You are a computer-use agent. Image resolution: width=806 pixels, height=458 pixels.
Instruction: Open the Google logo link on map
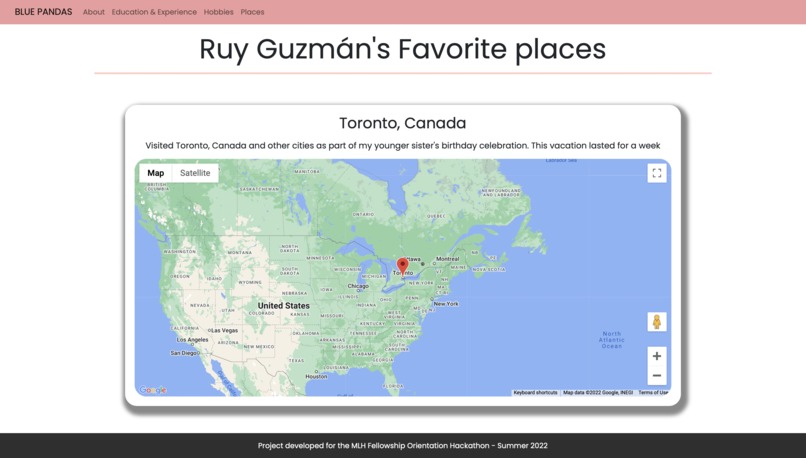coord(153,390)
